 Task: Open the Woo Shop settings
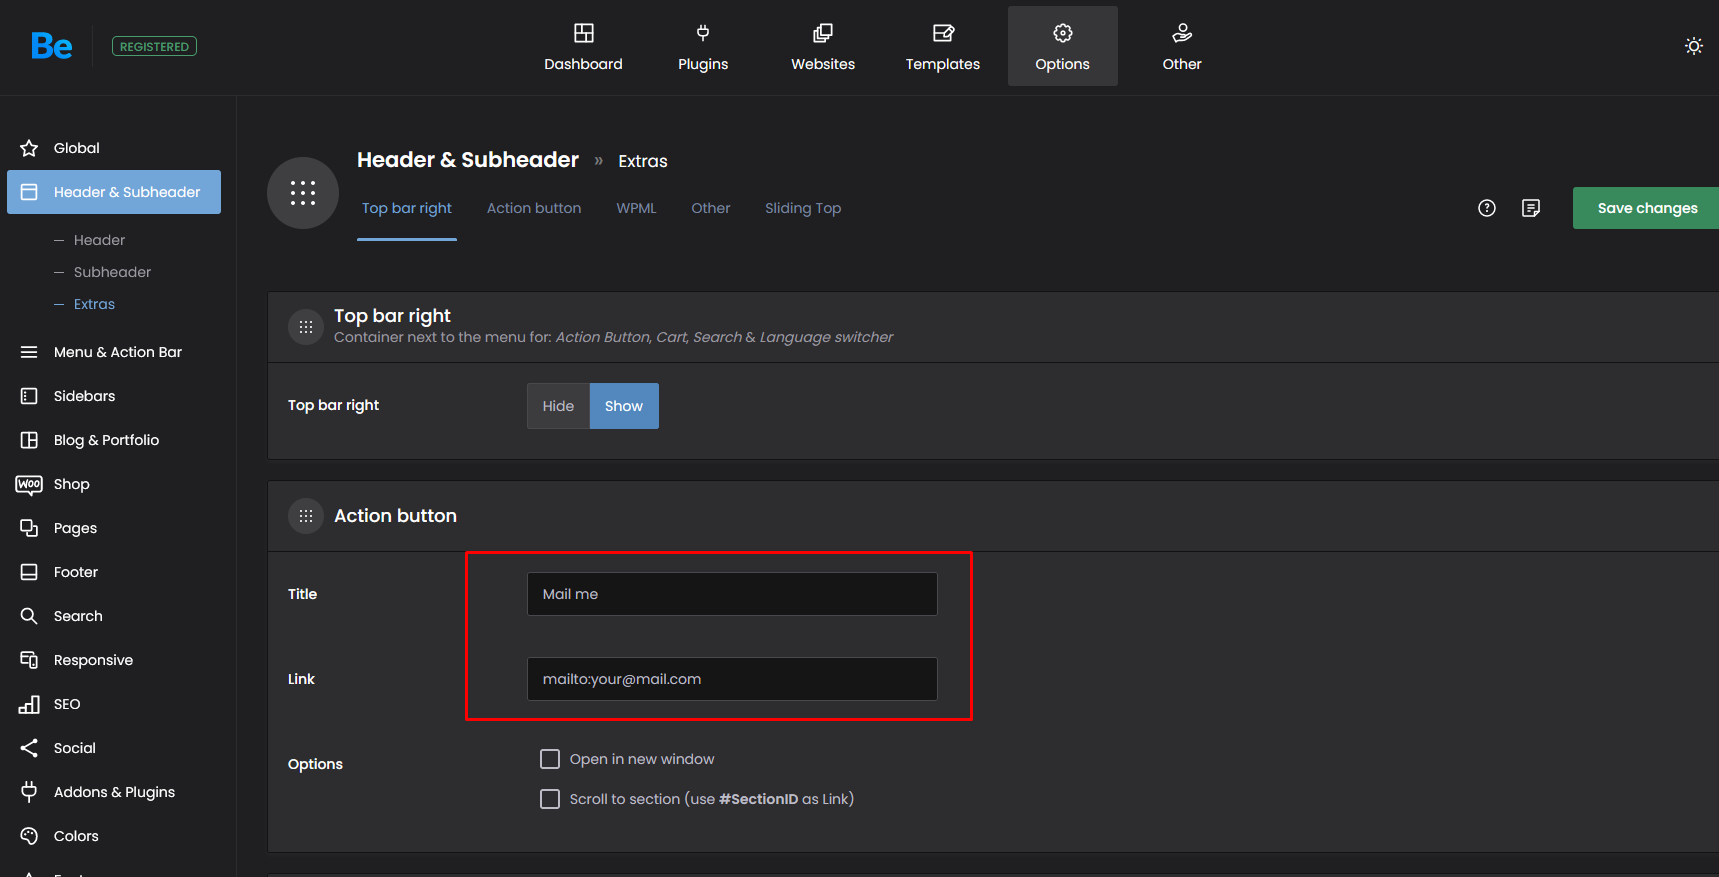pos(114,484)
